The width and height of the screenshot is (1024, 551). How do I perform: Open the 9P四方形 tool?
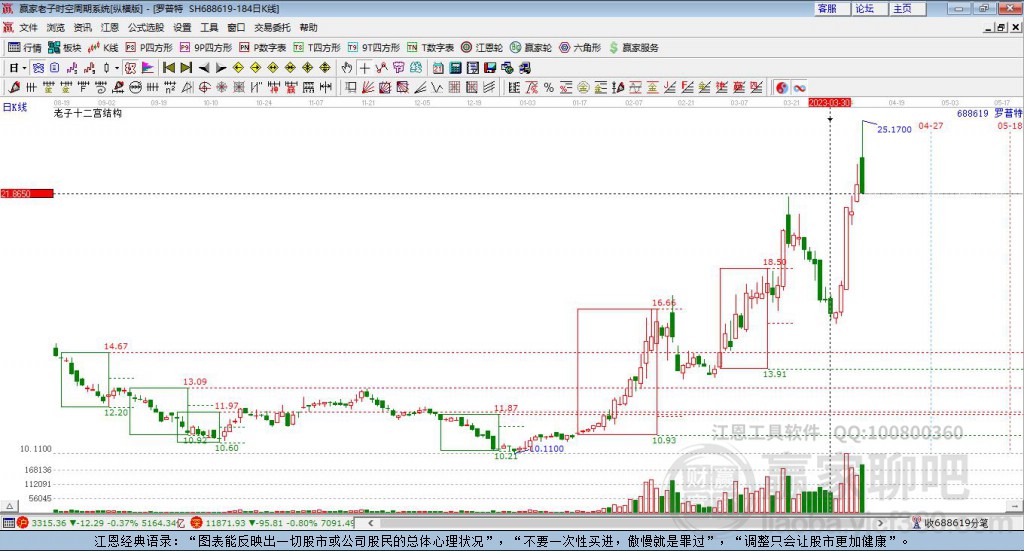click(x=206, y=48)
